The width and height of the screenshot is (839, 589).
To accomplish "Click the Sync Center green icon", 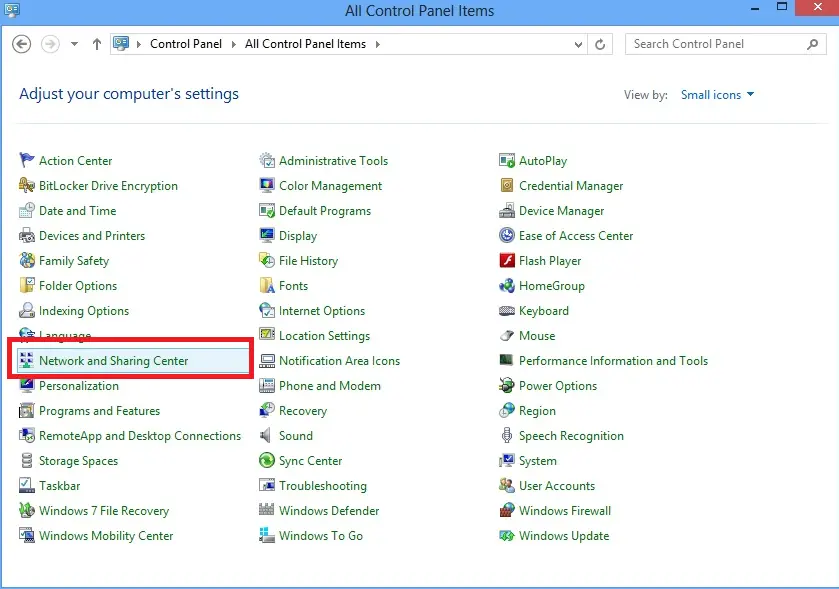I will tap(266, 461).
